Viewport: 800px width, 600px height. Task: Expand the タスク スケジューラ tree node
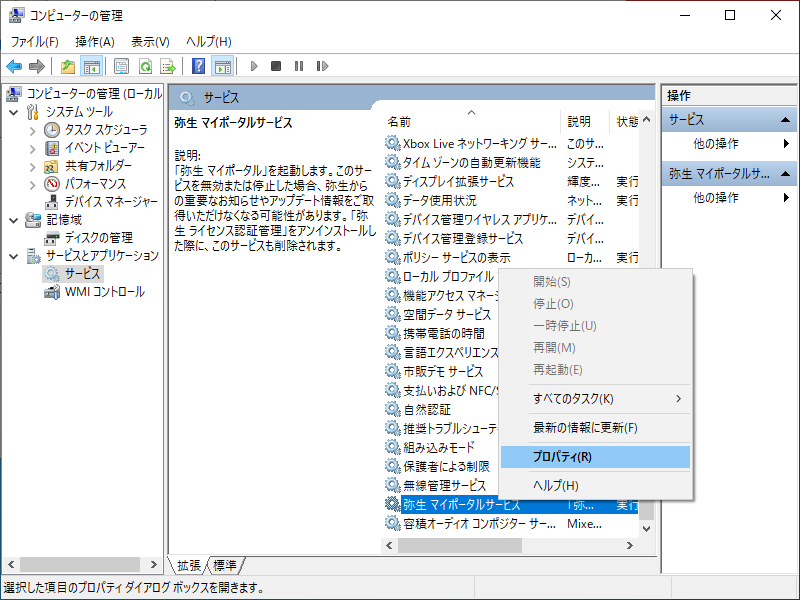click(33, 131)
